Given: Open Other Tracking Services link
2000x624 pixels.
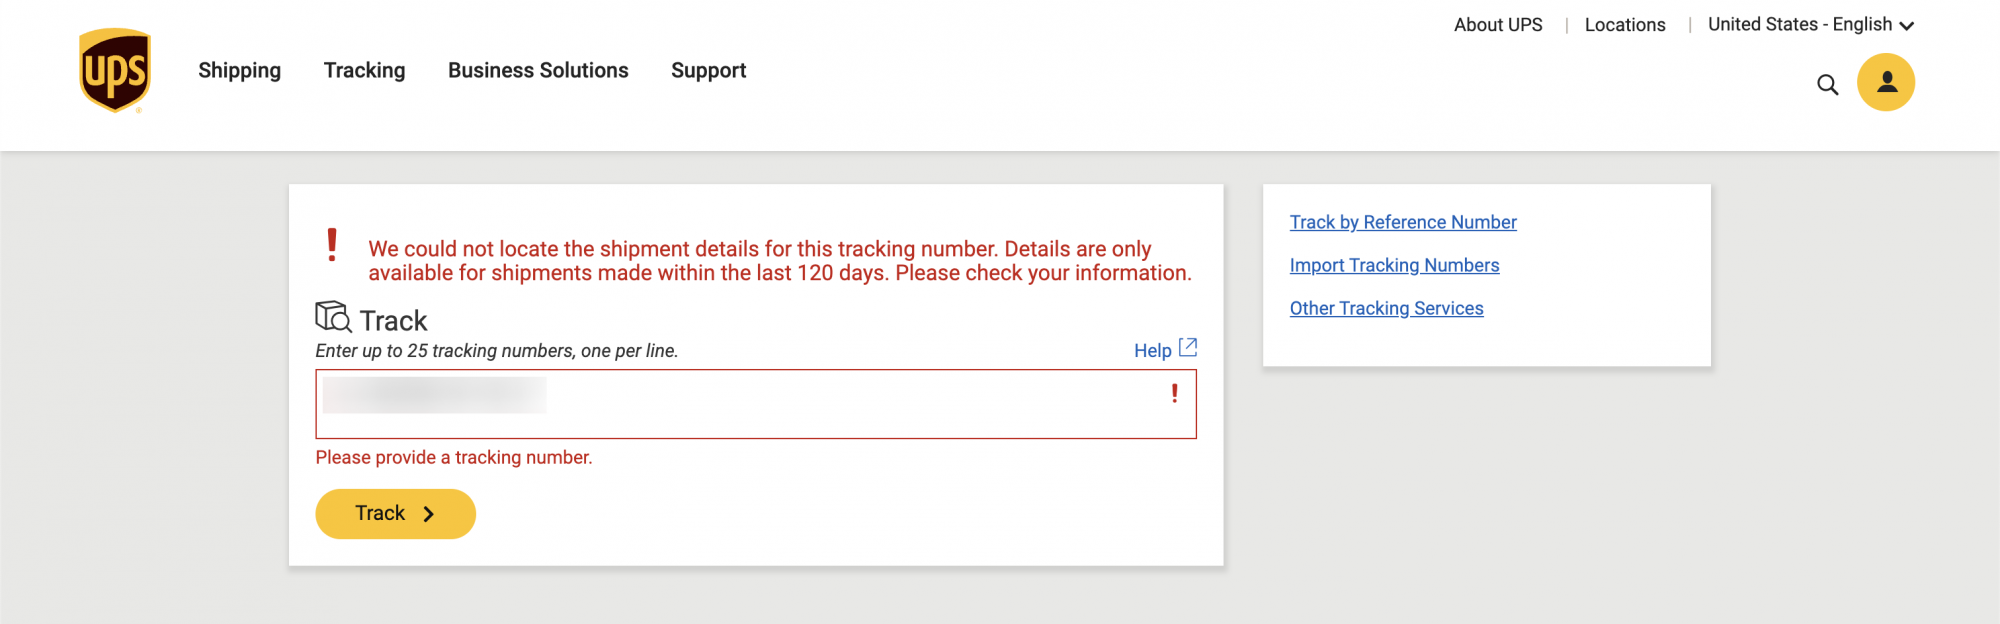Looking at the screenshot, I should (1386, 308).
